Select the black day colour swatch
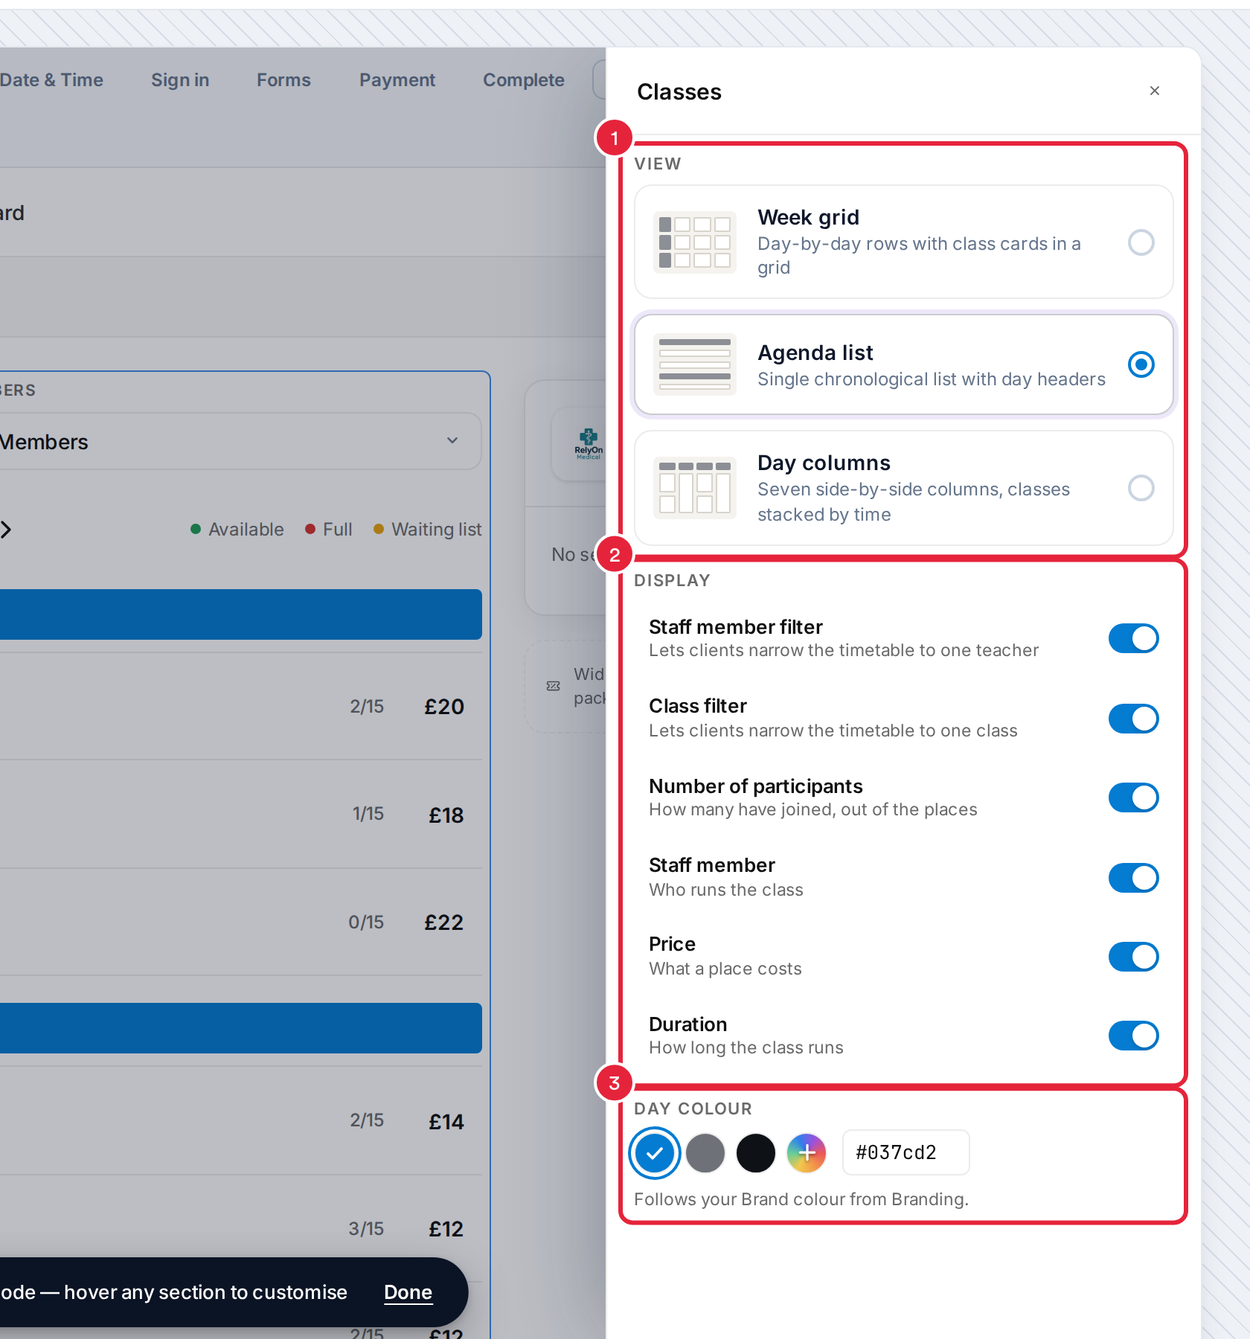1250x1339 pixels. 756,1153
